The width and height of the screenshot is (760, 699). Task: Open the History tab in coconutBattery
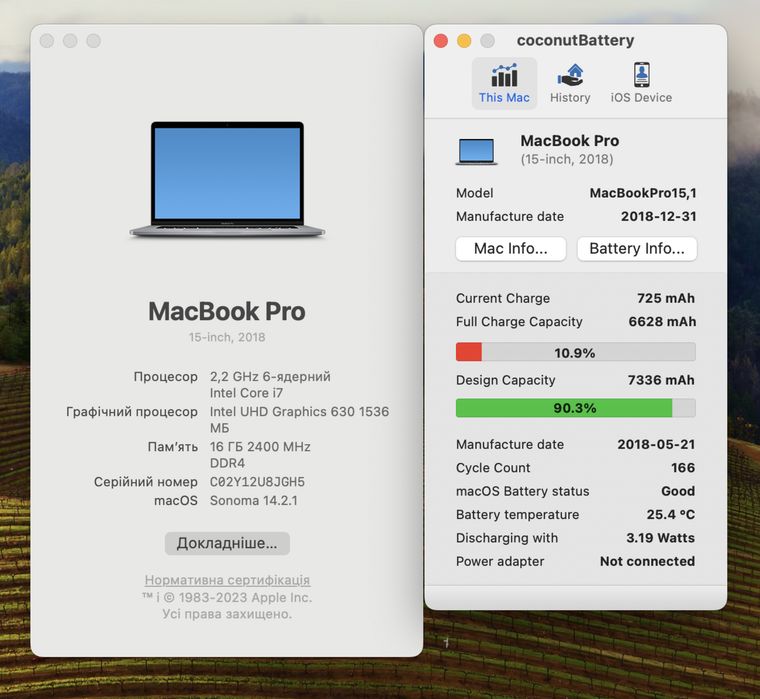click(570, 83)
